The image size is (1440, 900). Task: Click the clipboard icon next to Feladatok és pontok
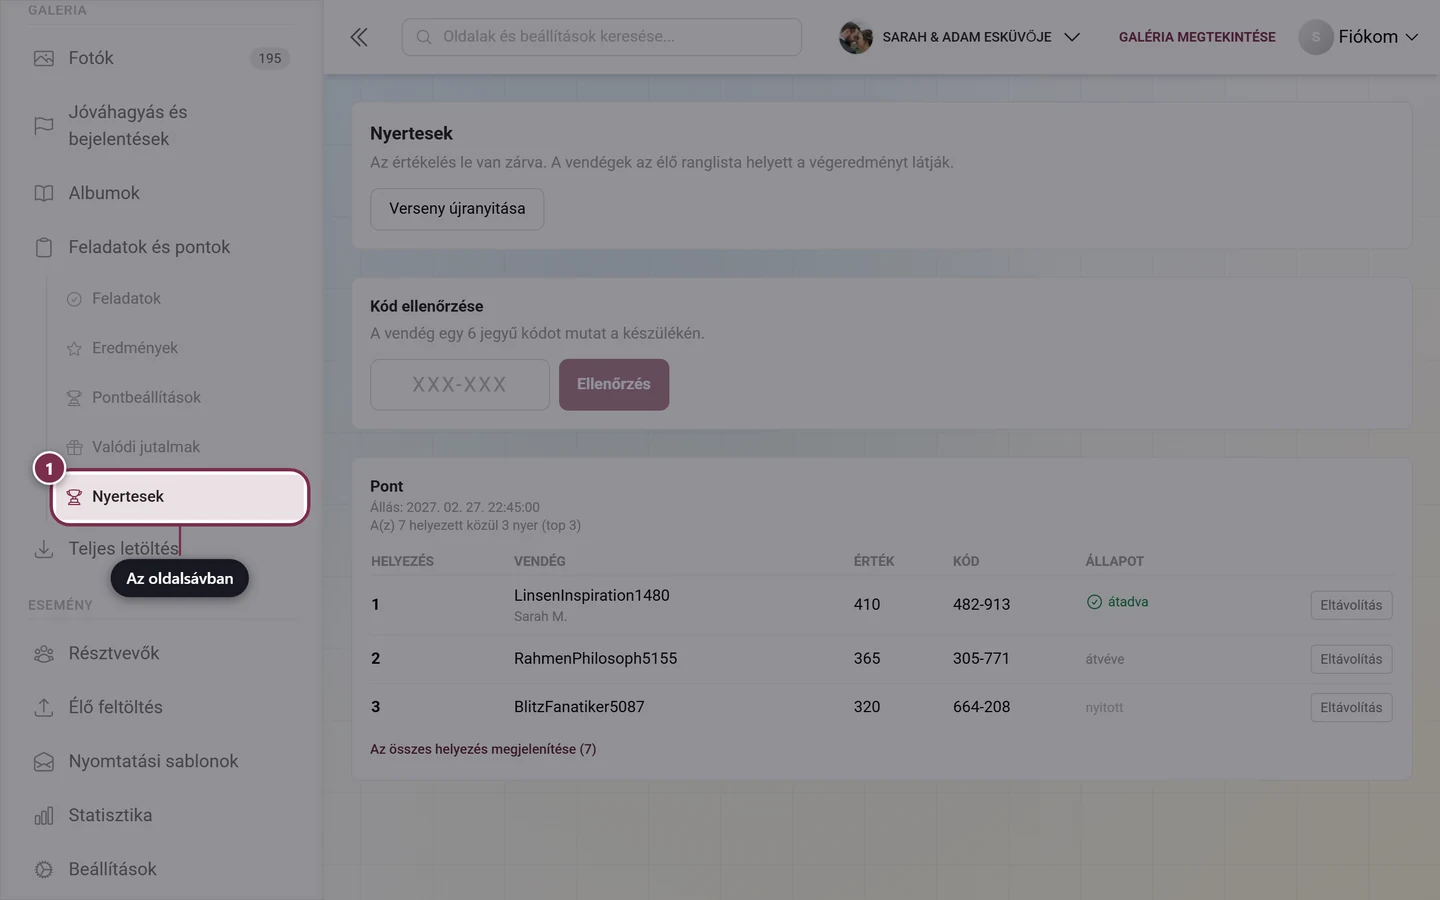[44, 247]
